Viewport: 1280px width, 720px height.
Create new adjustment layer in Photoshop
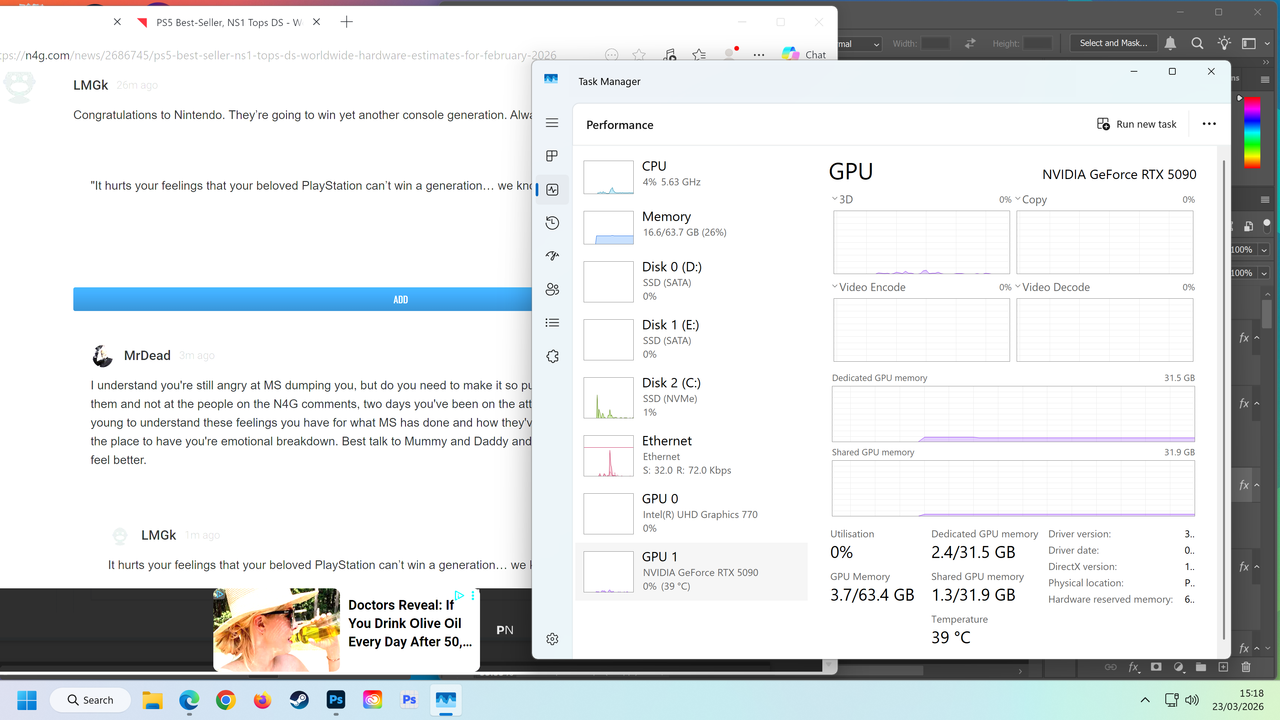click(1178, 667)
